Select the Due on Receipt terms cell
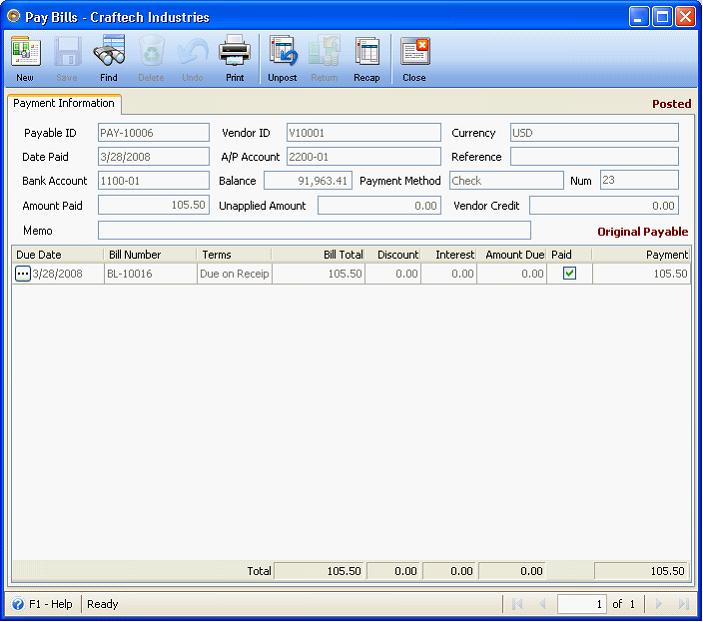The height and width of the screenshot is (622, 703). click(234, 274)
